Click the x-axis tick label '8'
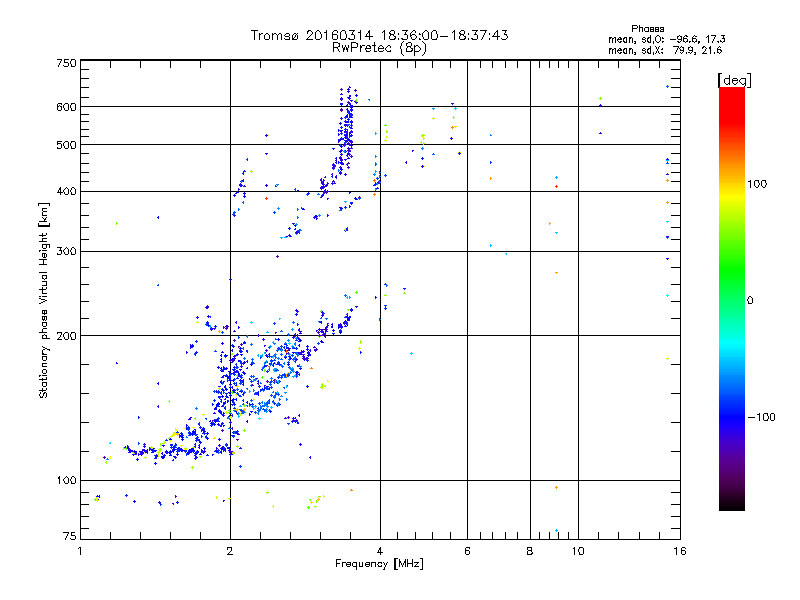This screenshot has height=600, width=800. [530, 551]
